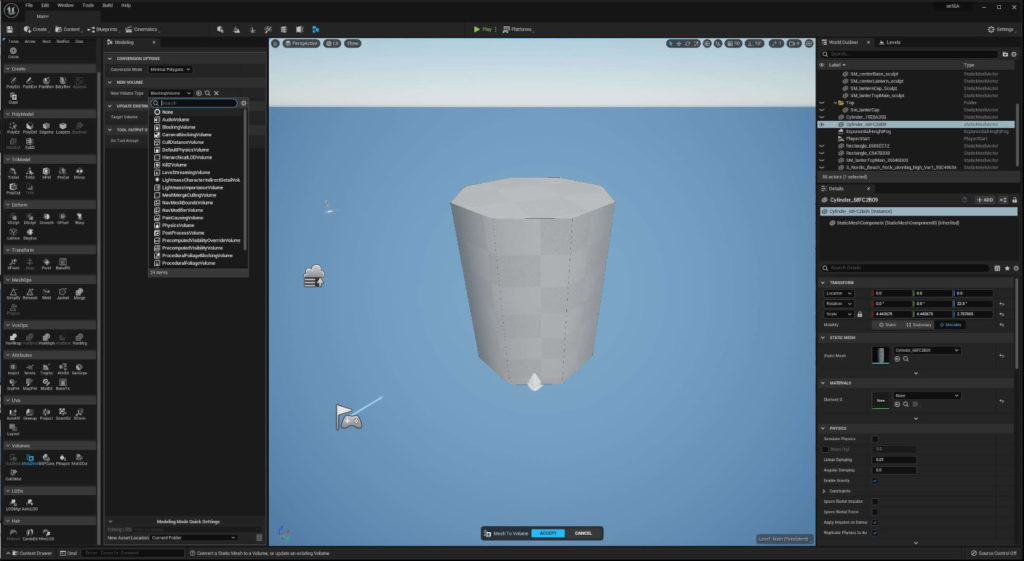
Task: Toggle visibility of the selected Cylinder actor
Action: pos(822,124)
